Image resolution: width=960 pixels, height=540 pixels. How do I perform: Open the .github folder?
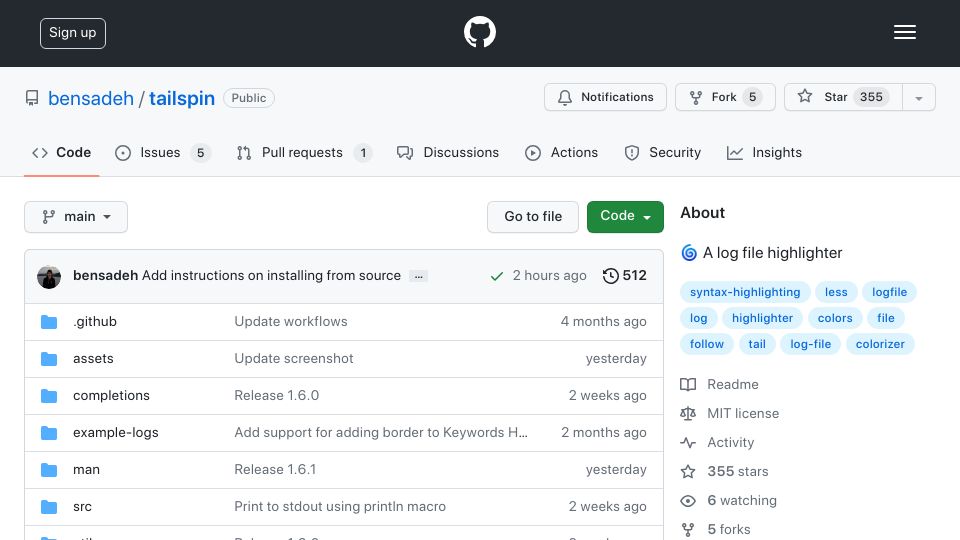point(95,321)
